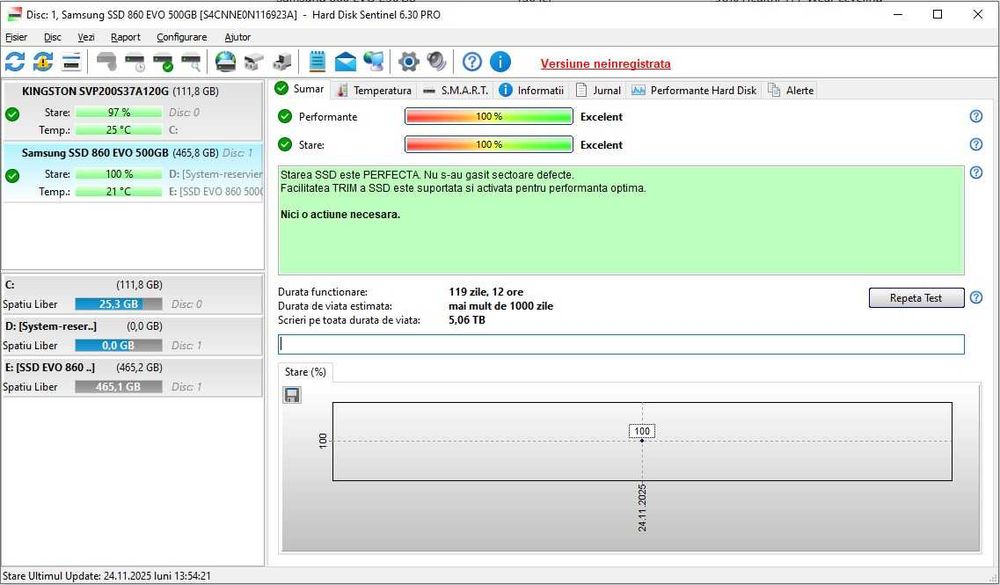The width and height of the screenshot is (1000, 585).
Task: Click the KINGSTON Temp. 25 °C bar
Action: (119, 130)
